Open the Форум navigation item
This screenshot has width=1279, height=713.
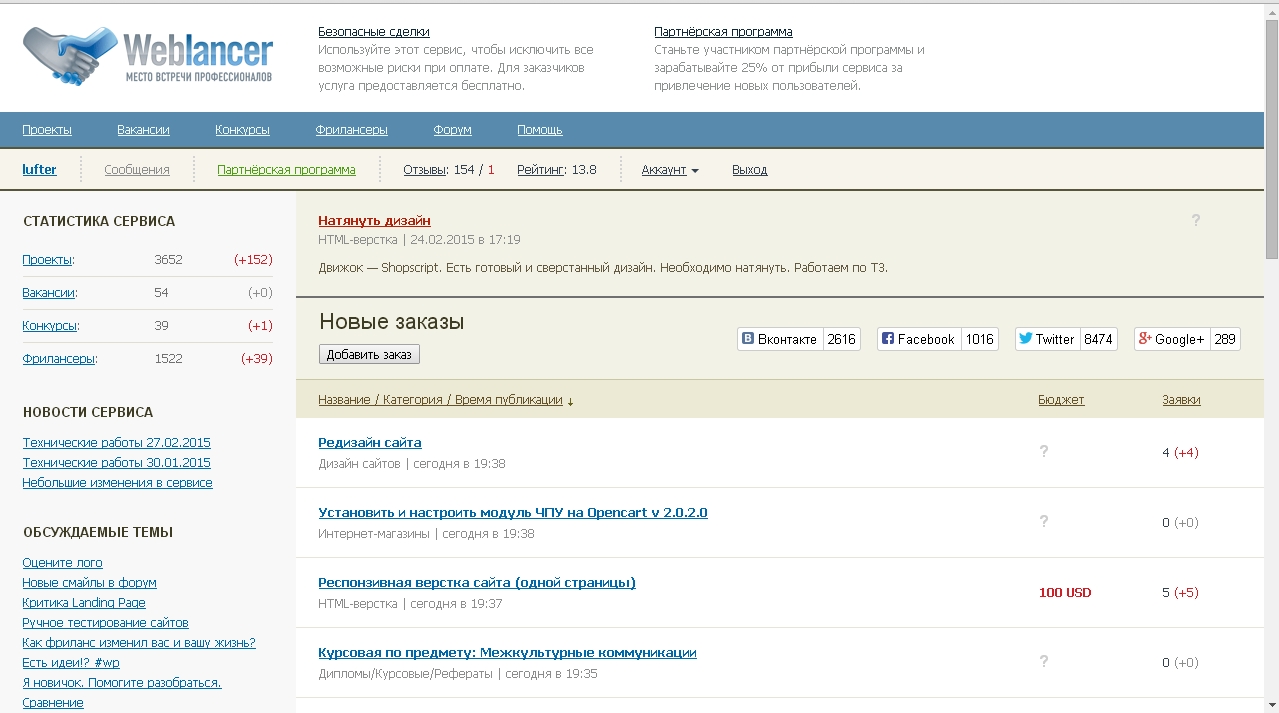(x=452, y=130)
